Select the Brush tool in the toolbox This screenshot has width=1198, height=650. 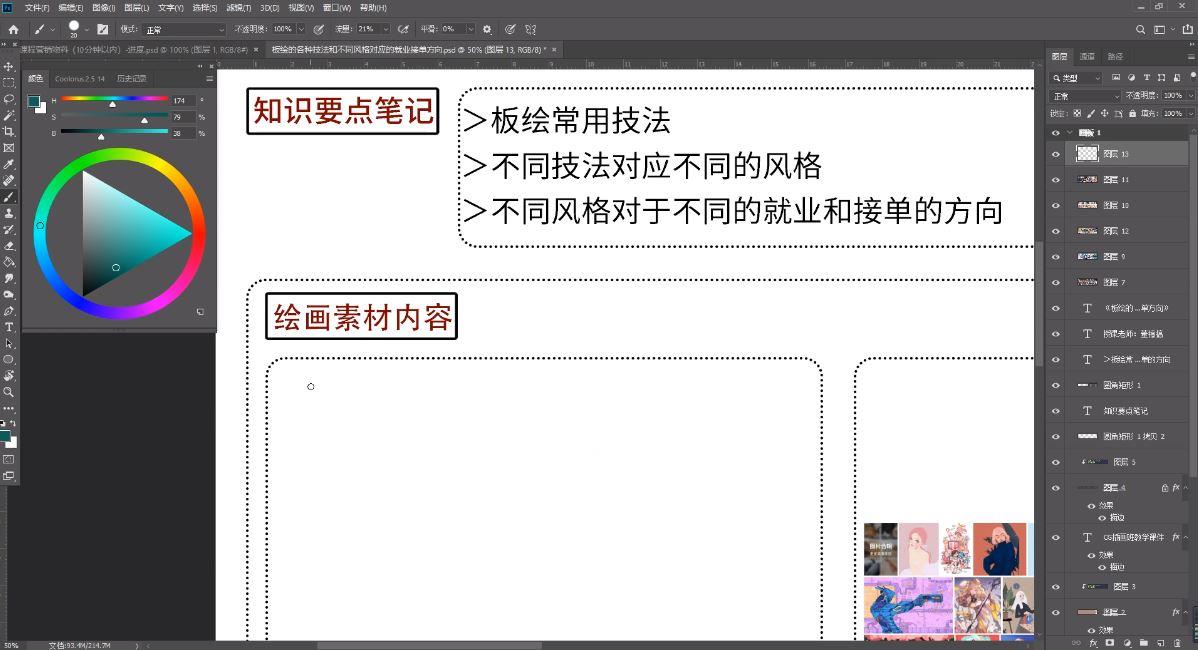click(8, 197)
